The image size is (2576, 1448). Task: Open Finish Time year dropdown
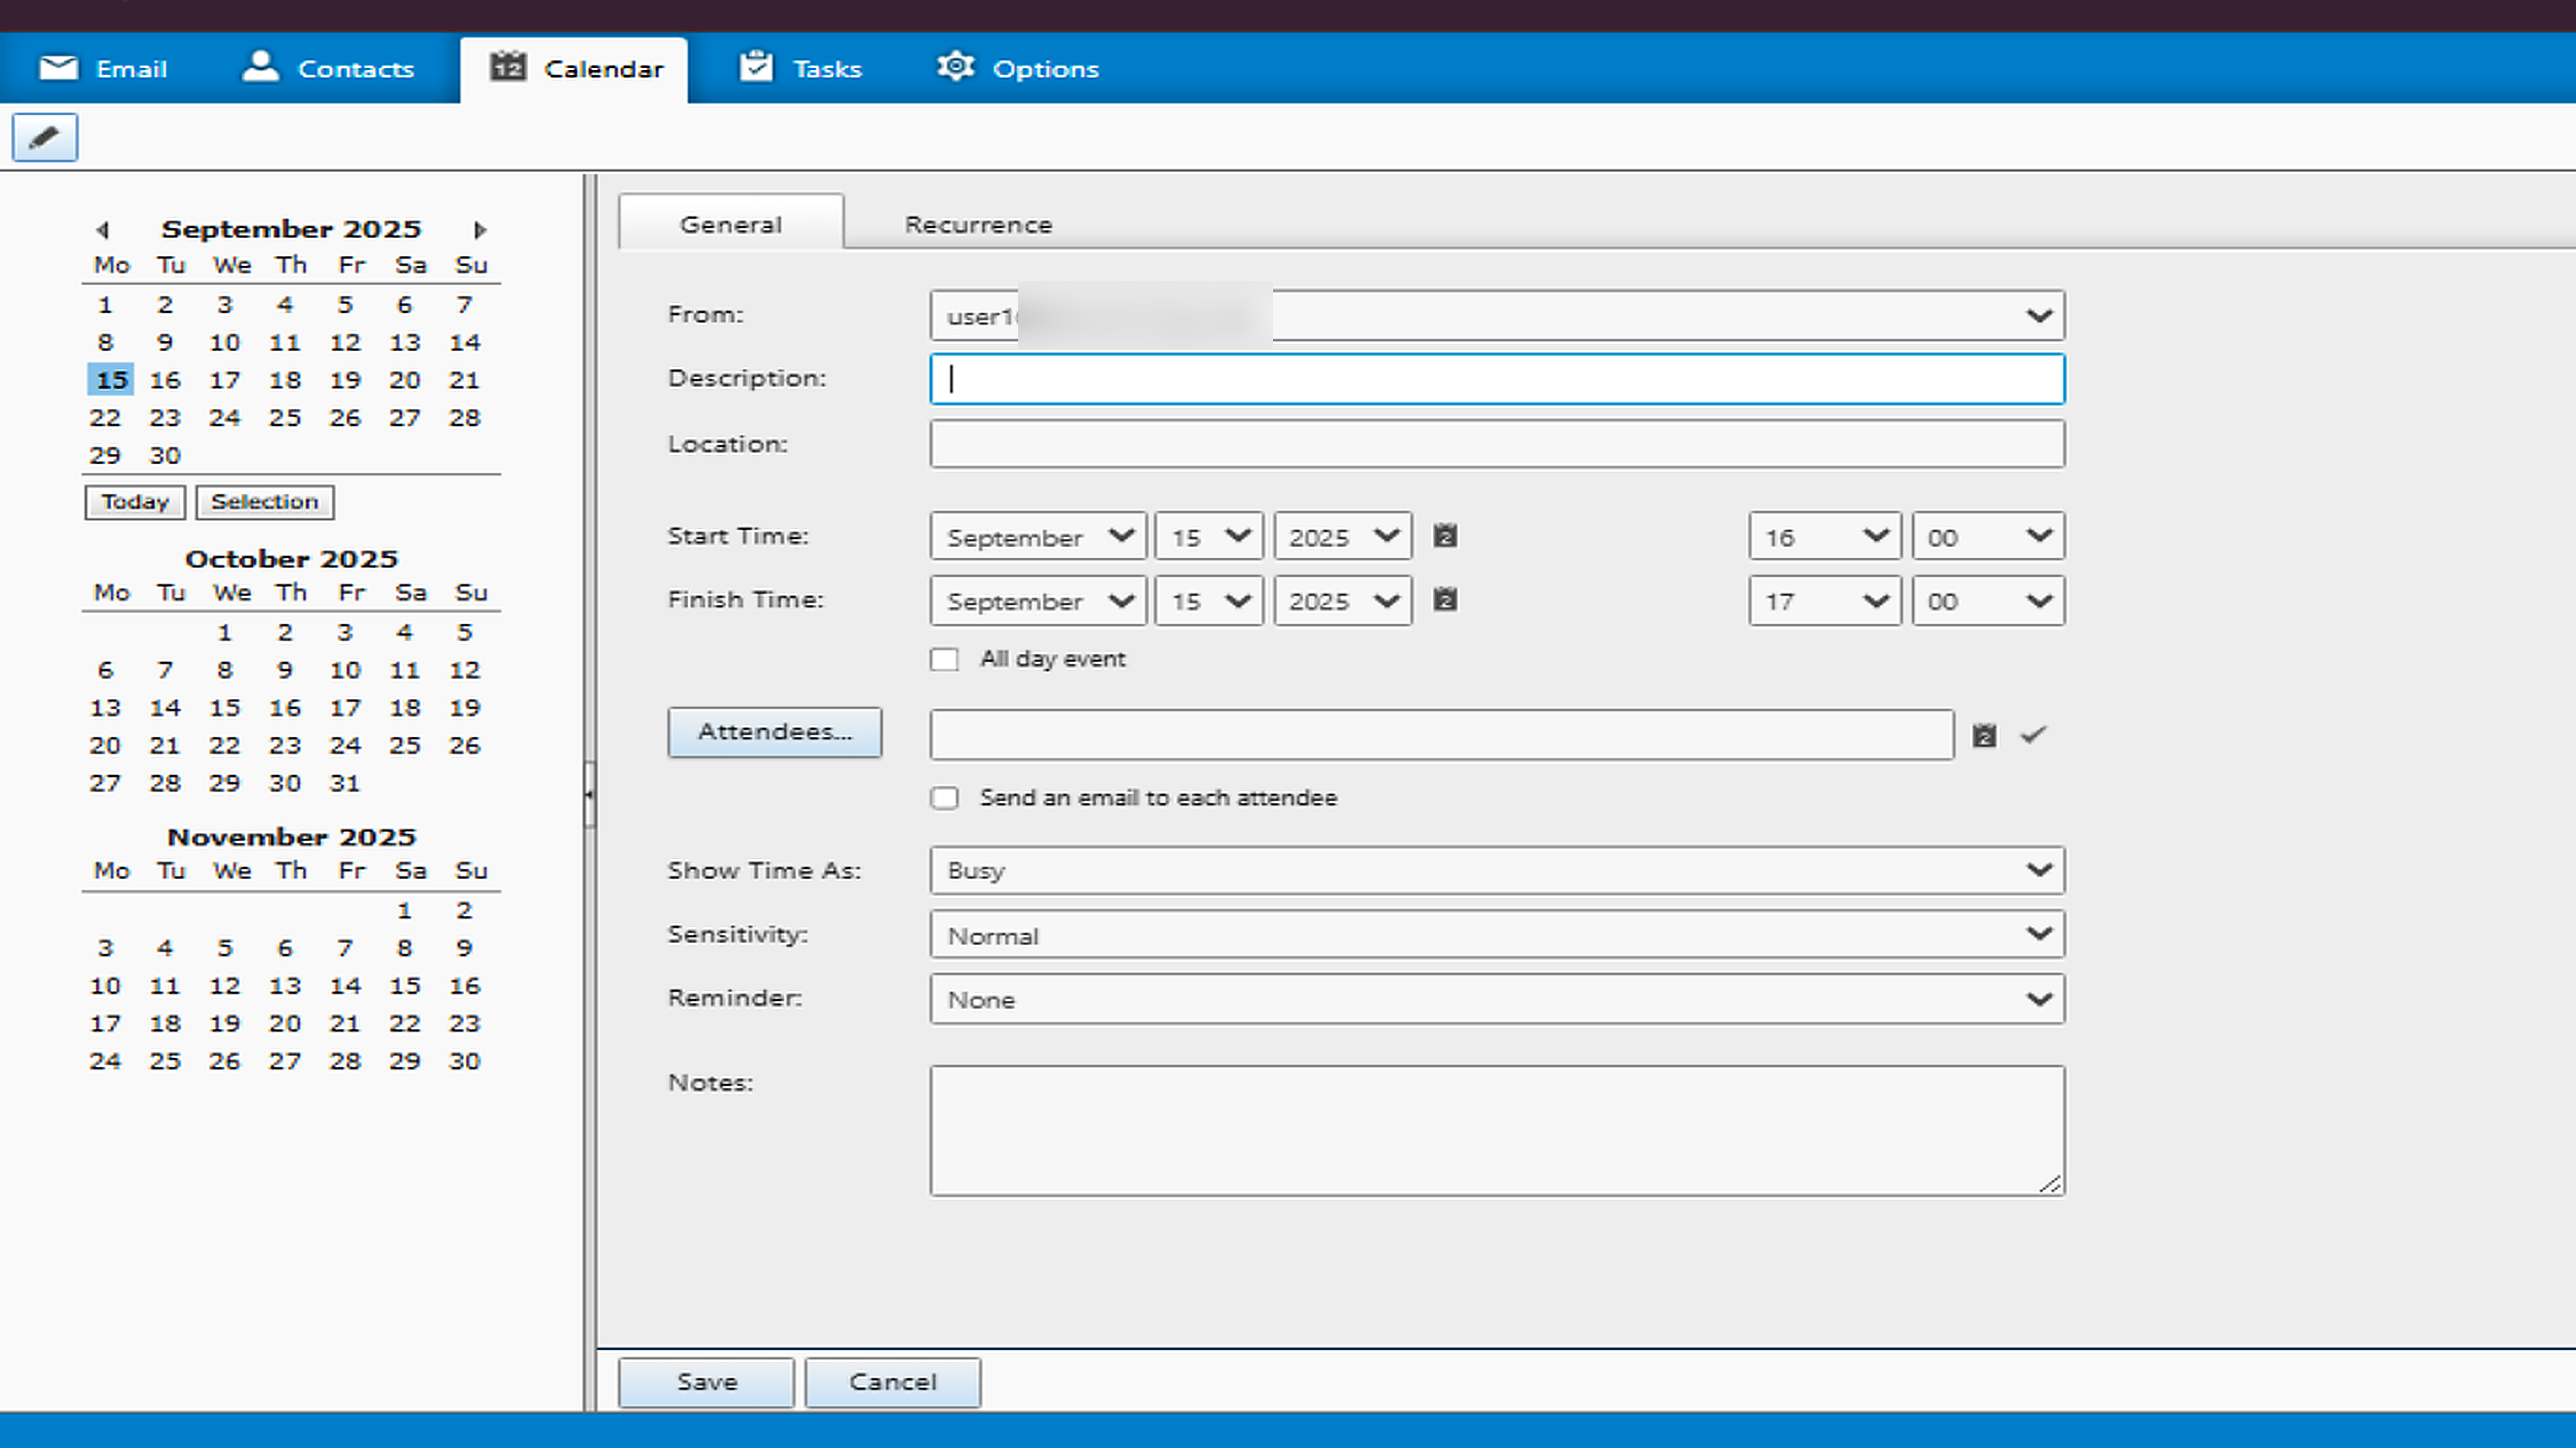click(x=1343, y=600)
